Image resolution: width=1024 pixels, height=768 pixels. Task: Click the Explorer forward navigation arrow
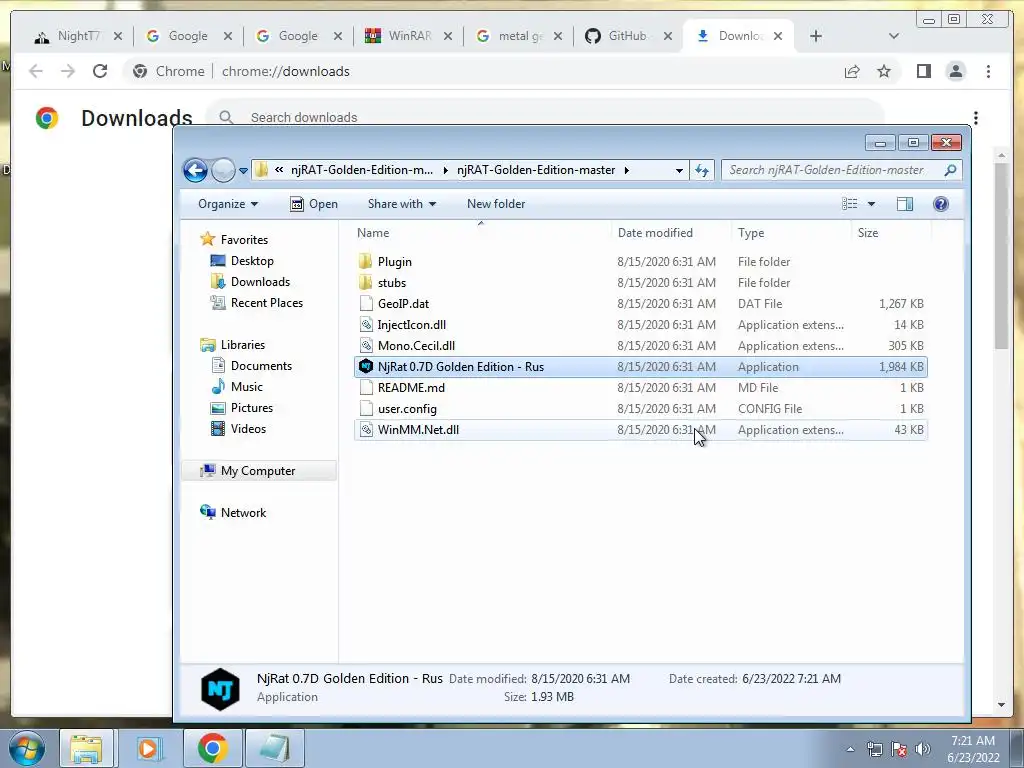(x=223, y=170)
